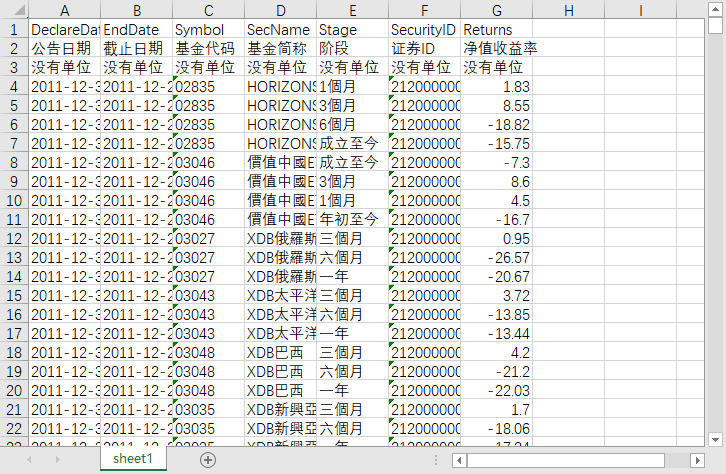
Task: Click vertical scrollbar down arrow
Action: pyautogui.click(x=715, y=439)
